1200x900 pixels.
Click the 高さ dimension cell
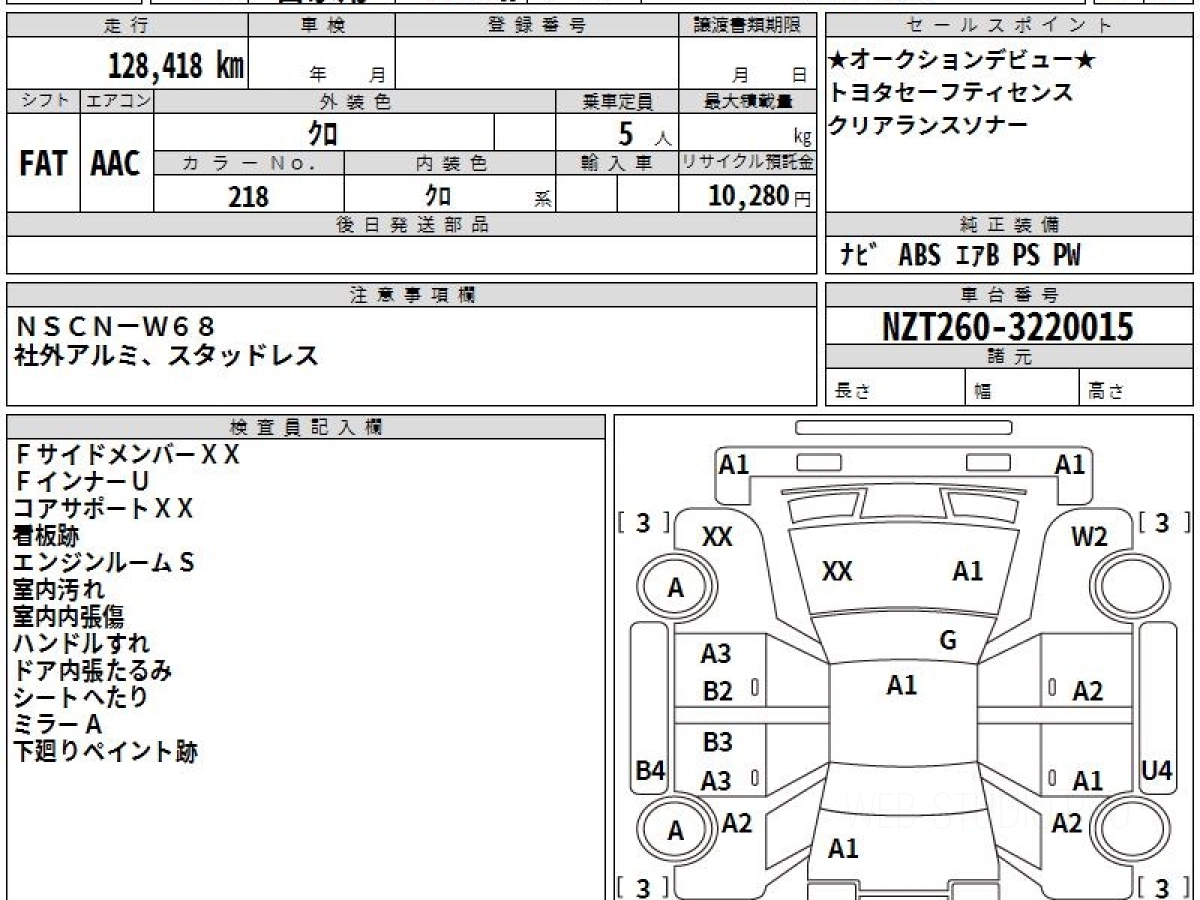point(1137,388)
